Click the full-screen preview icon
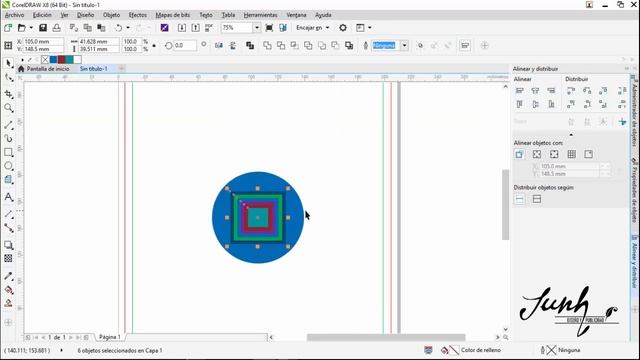Viewport: 640px width, 360px height. (269, 28)
